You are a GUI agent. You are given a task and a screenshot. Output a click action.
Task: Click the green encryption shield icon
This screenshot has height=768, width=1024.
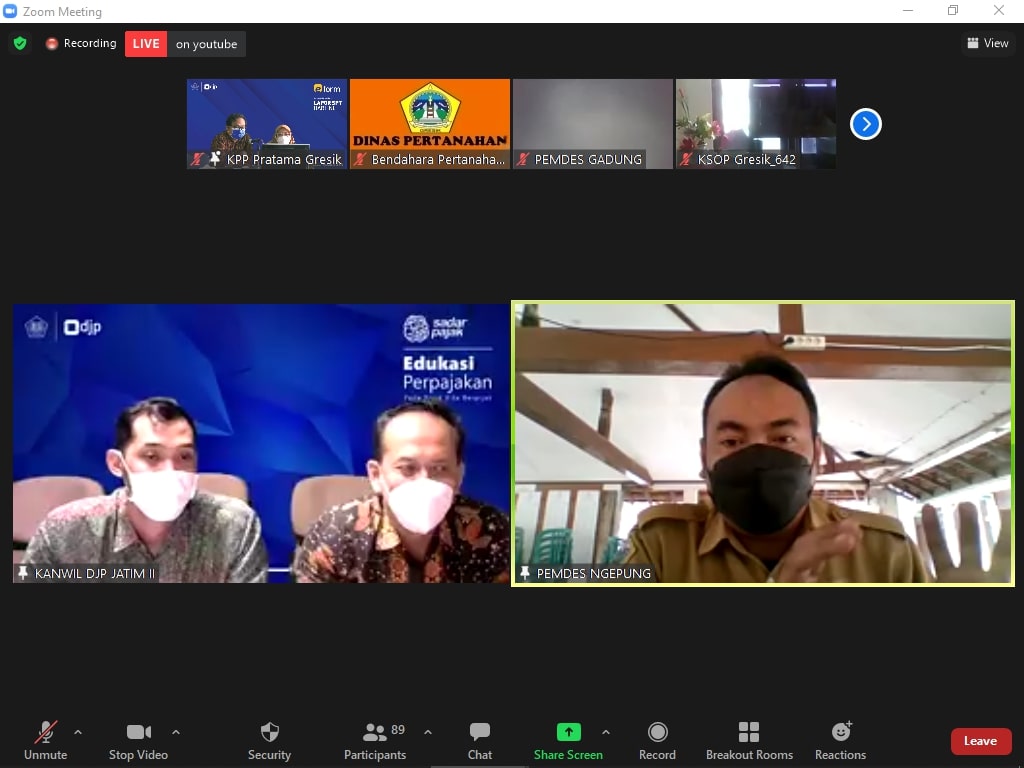click(x=20, y=44)
